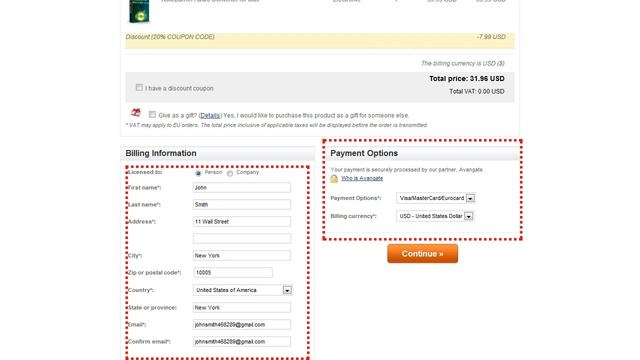The width and height of the screenshot is (640, 360).
Task: Open the Billing currency dropdown
Action: coord(435,216)
